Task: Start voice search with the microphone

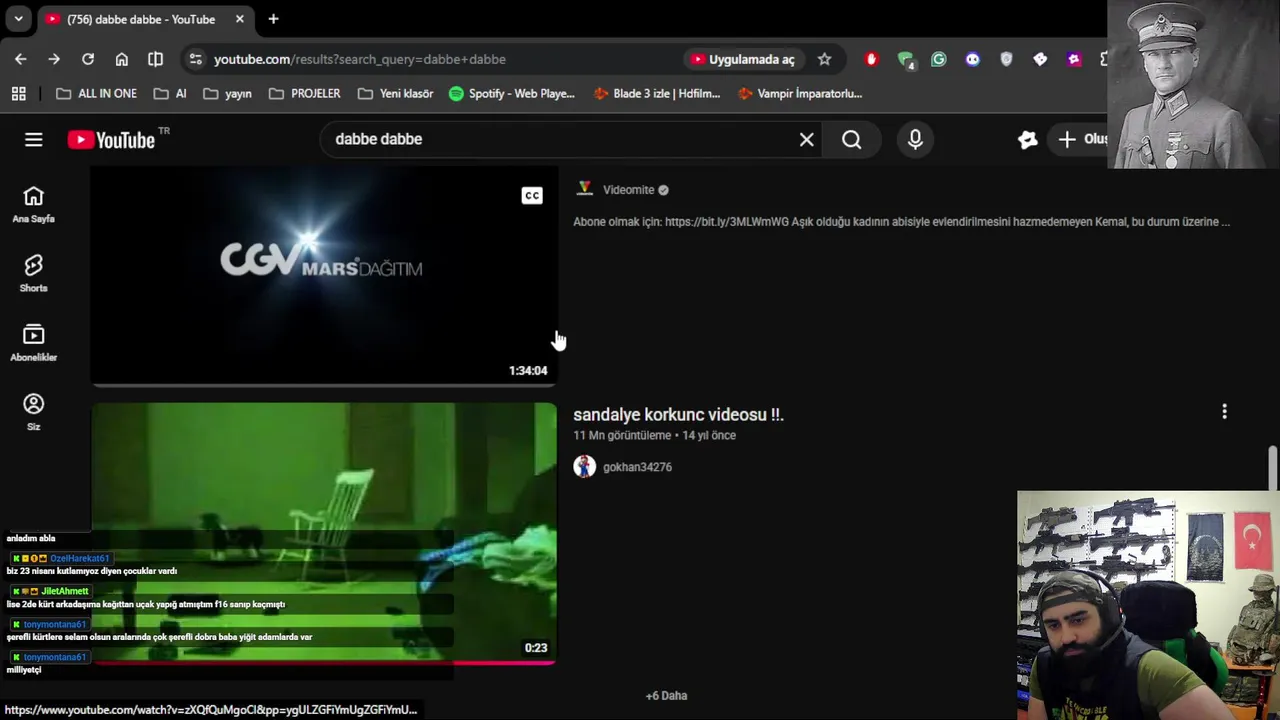Action: pos(915,140)
